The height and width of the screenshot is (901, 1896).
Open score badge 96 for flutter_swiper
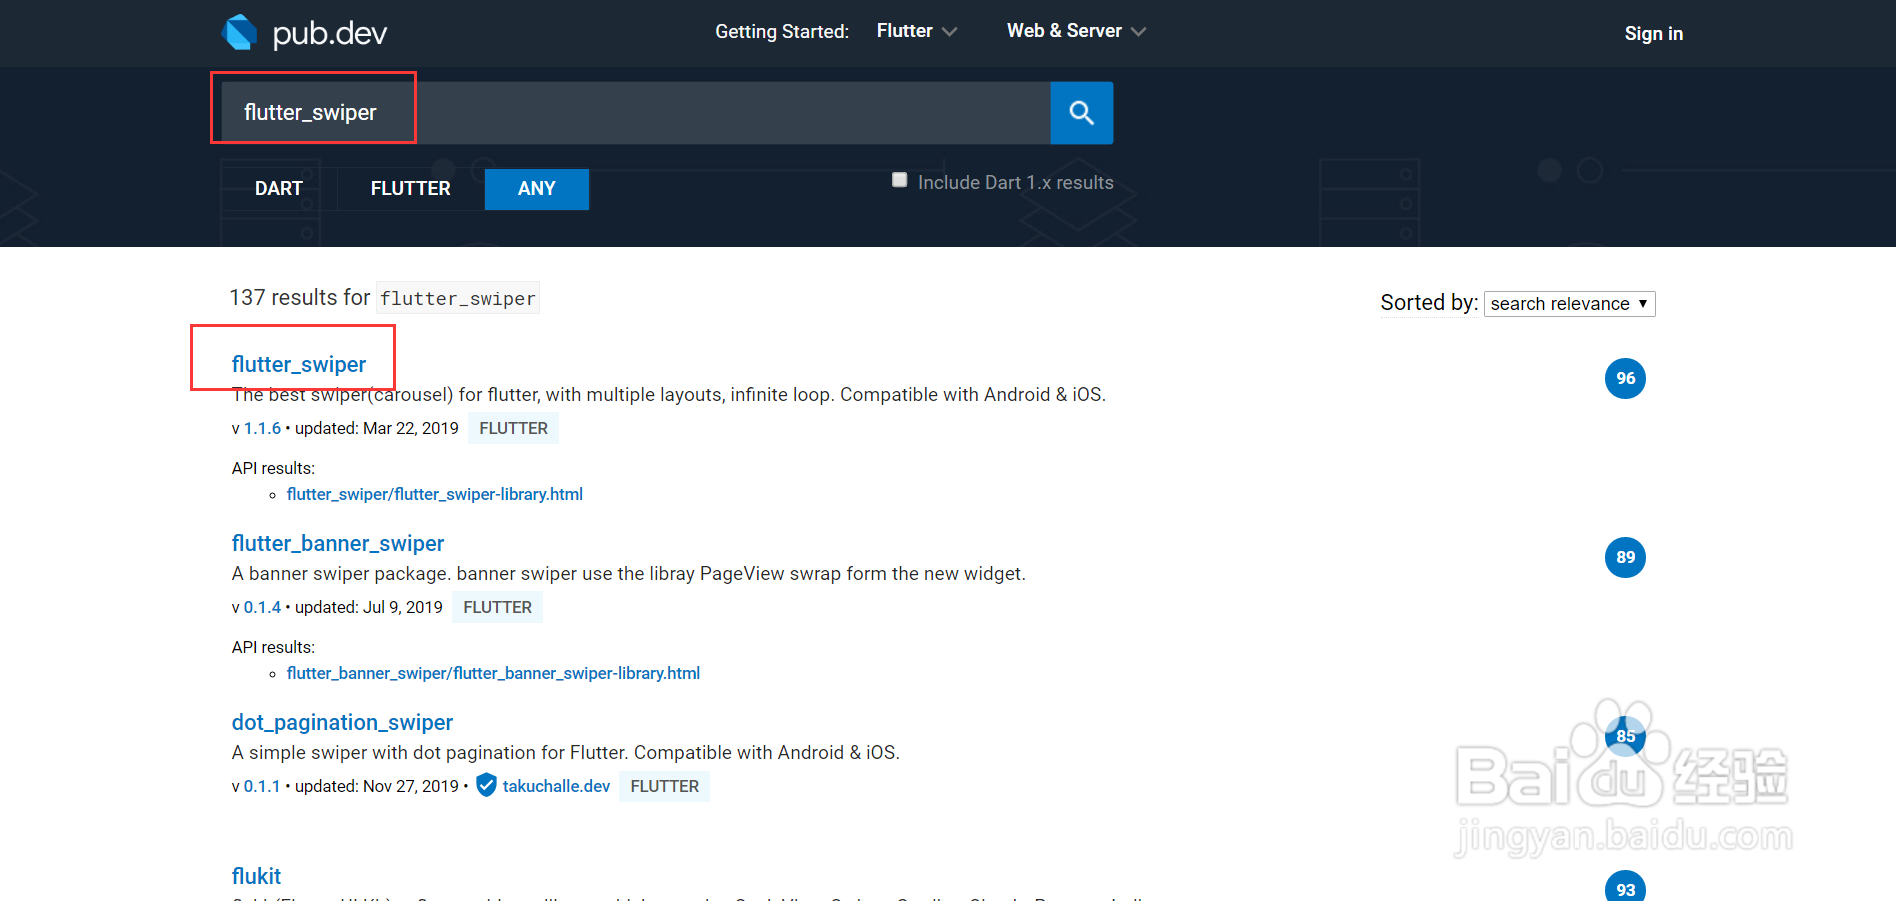[1625, 378]
